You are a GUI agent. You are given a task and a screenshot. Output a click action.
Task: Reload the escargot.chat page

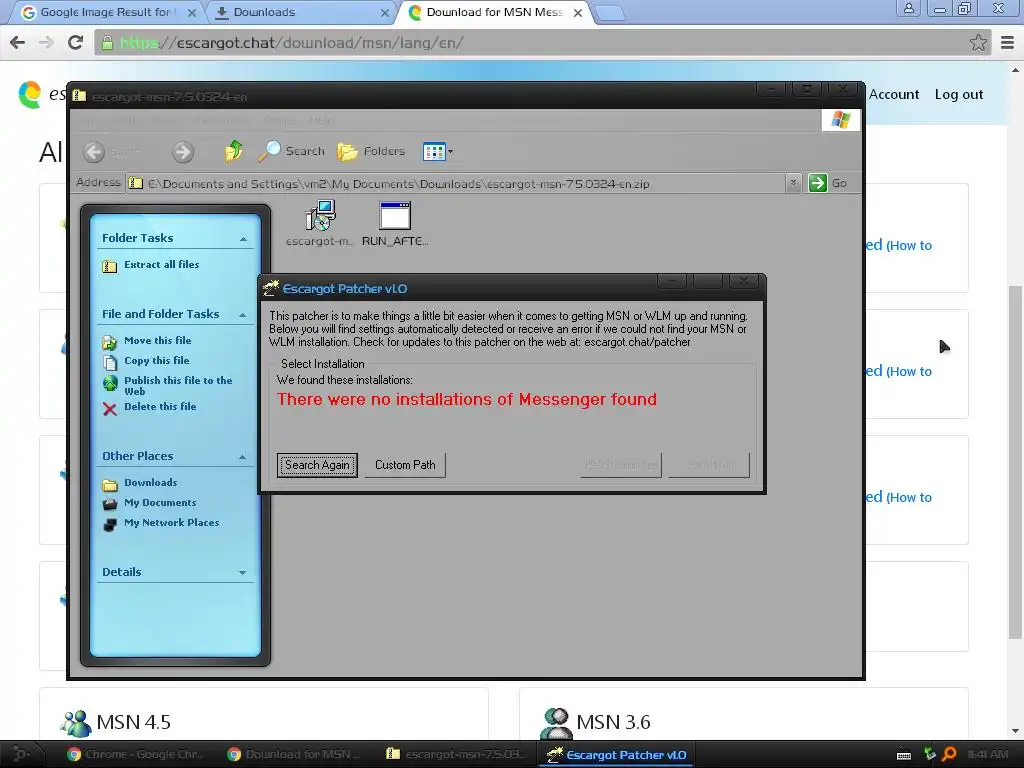point(76,42)
